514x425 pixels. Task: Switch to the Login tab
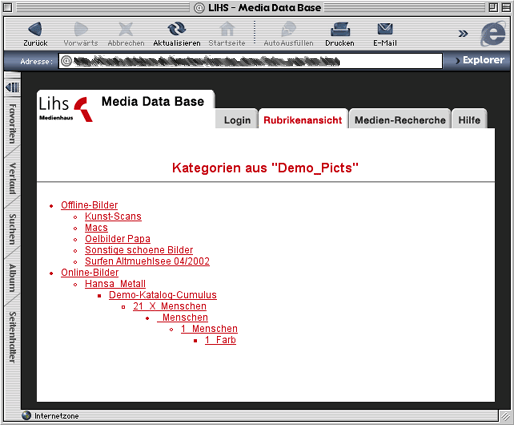237,120
